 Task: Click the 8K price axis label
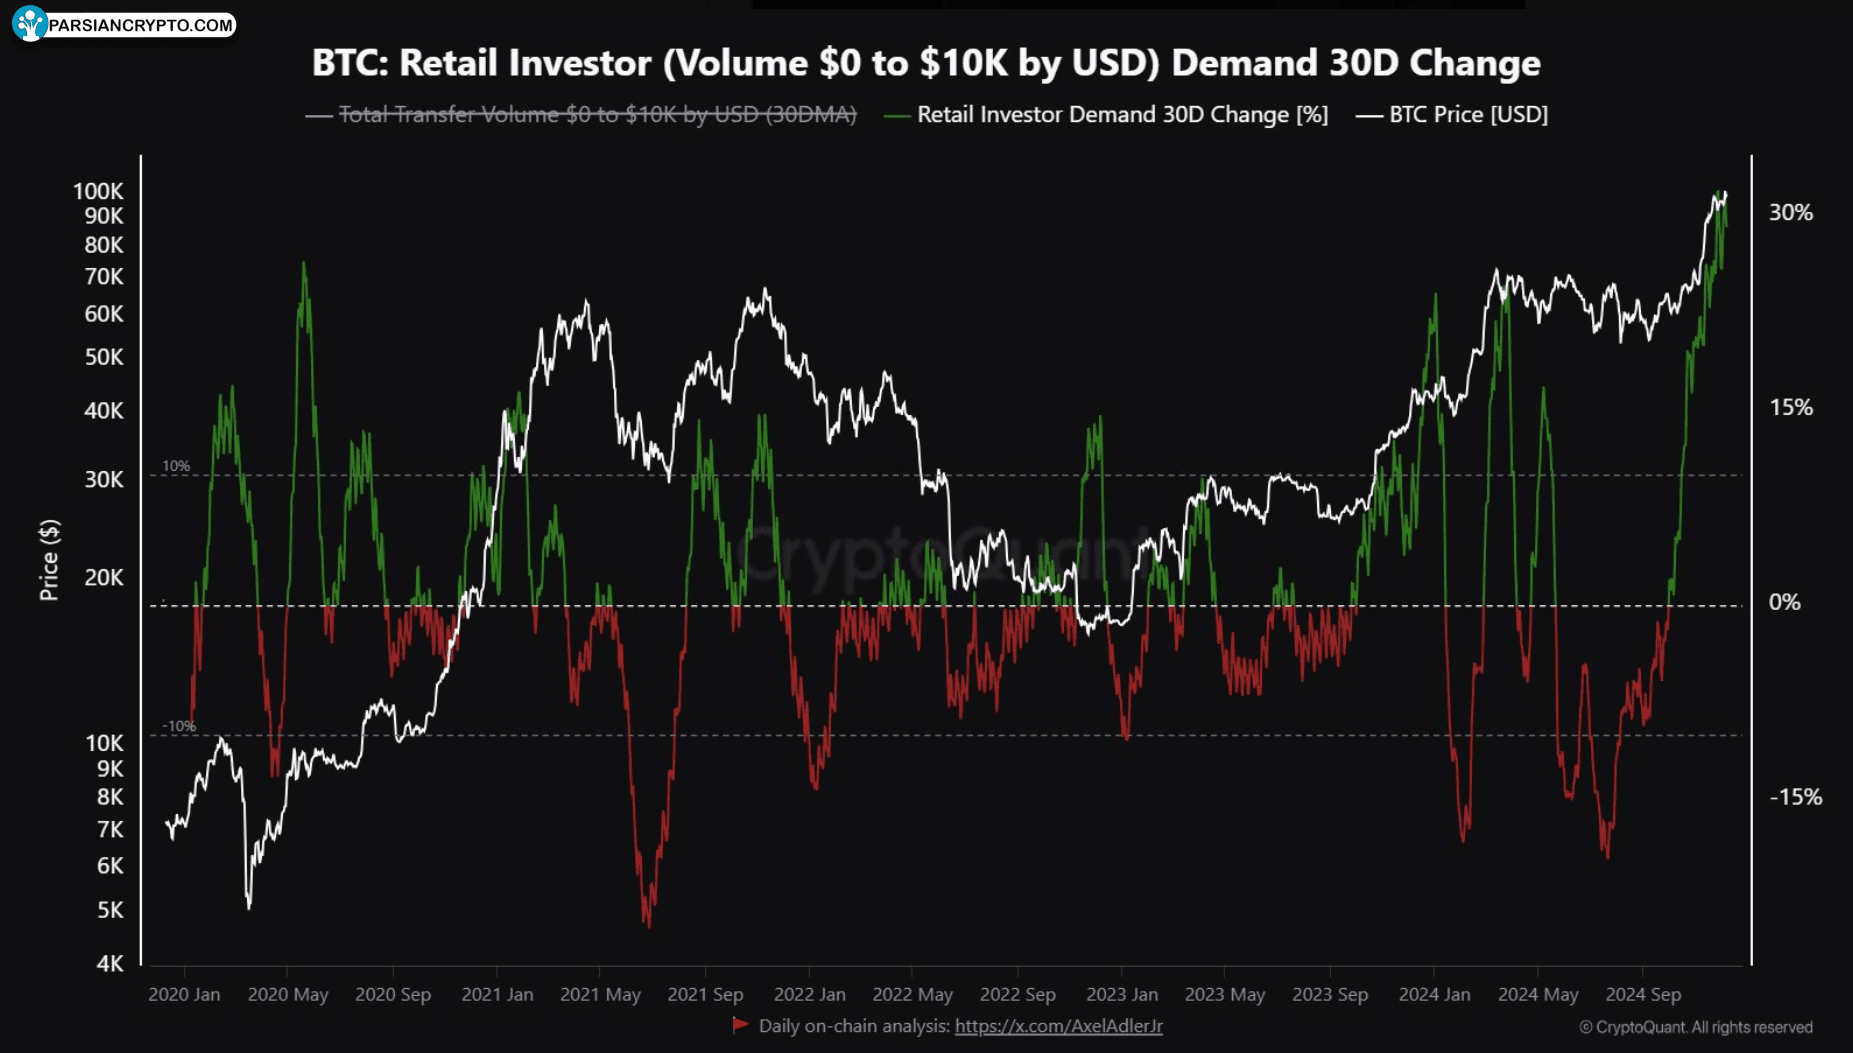click(x=110, y=797)
